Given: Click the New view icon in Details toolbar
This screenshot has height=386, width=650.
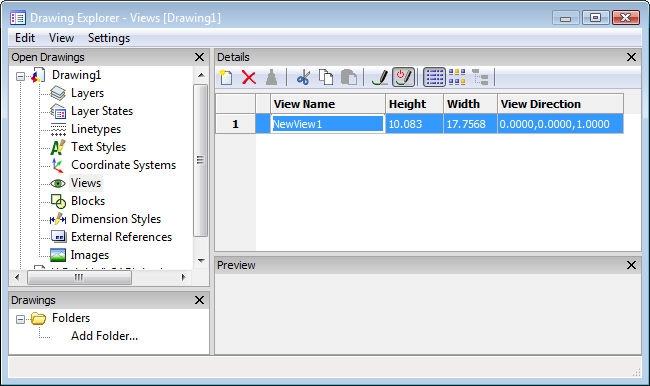Looking at the screenshot, I should point(226,78).
